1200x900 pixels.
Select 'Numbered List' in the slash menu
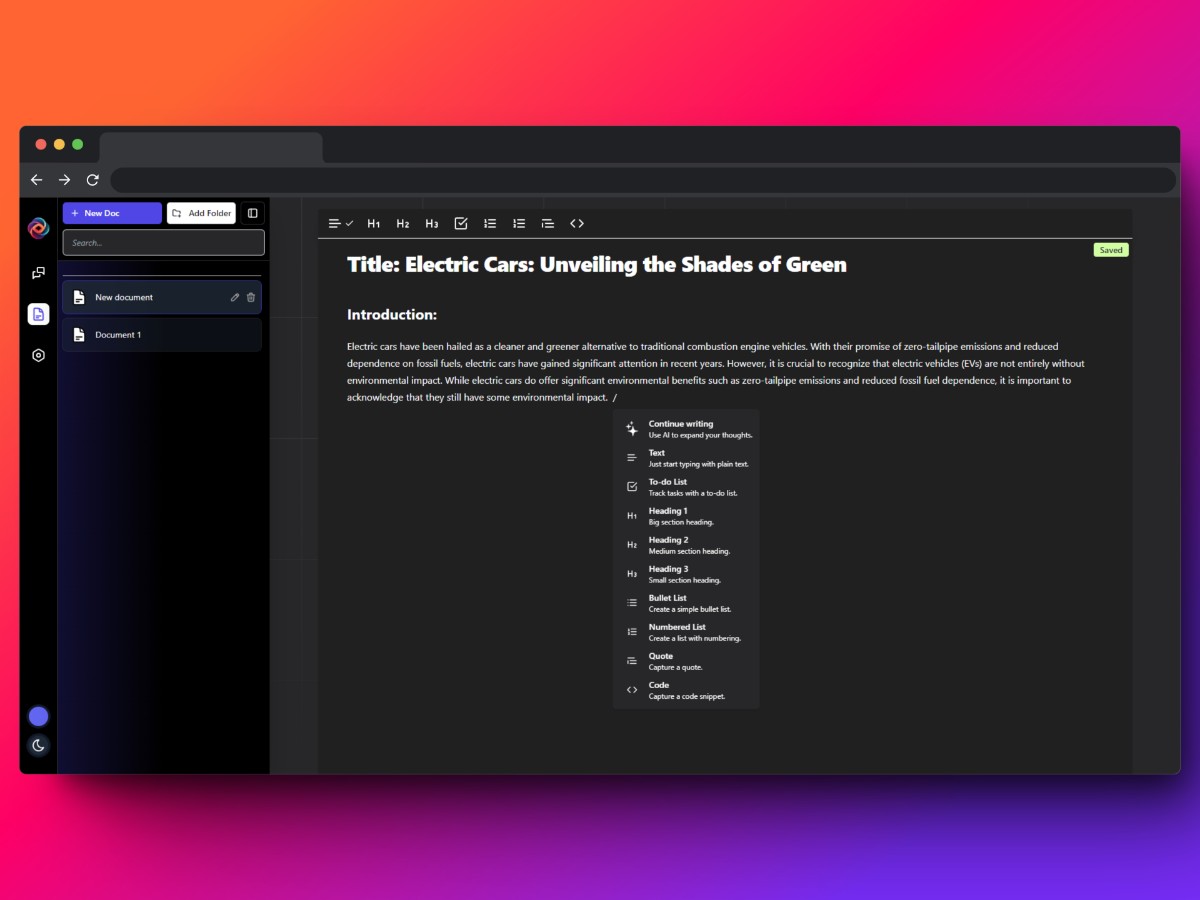(x=686, y=632)
